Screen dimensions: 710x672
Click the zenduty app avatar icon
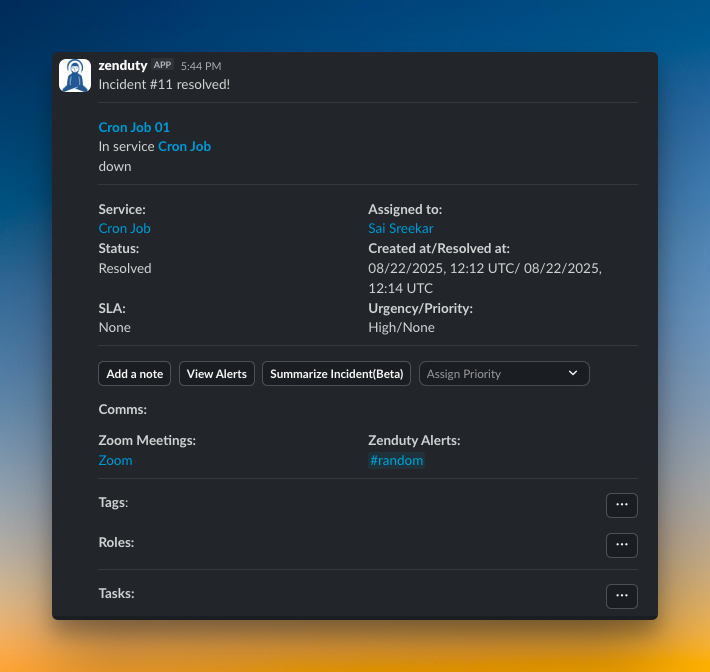tap(75, 75)
